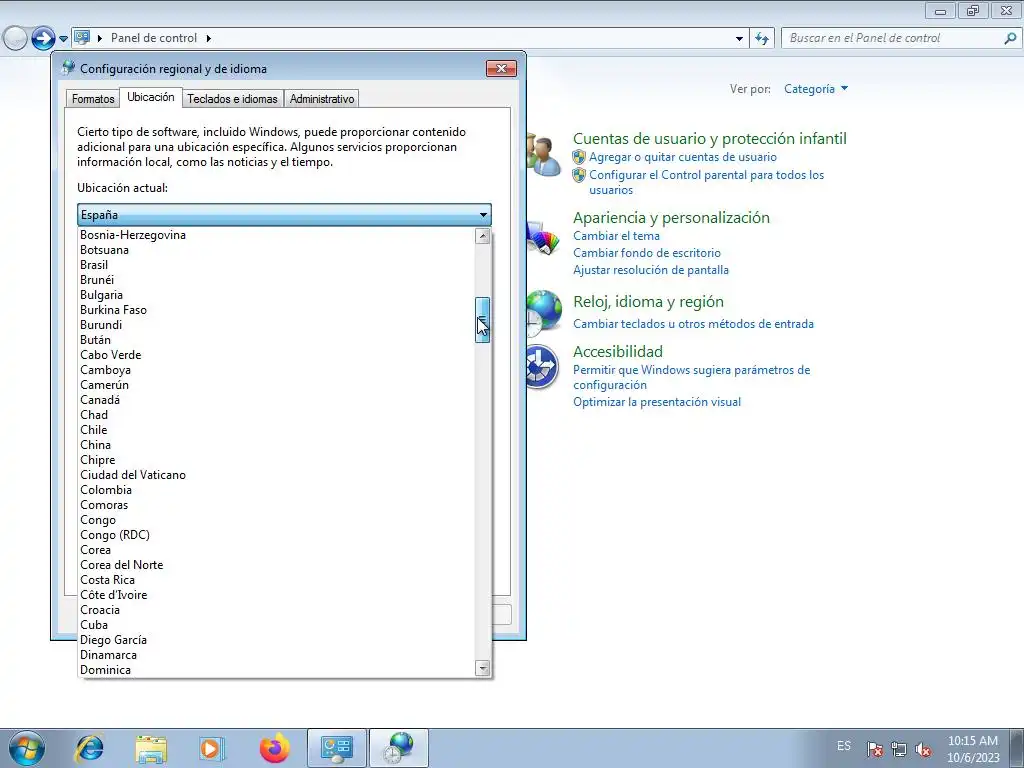Viewport: 1024px width, 768px height.
Task: Click the country list scrollbar thumb
Action: (483, 320)
